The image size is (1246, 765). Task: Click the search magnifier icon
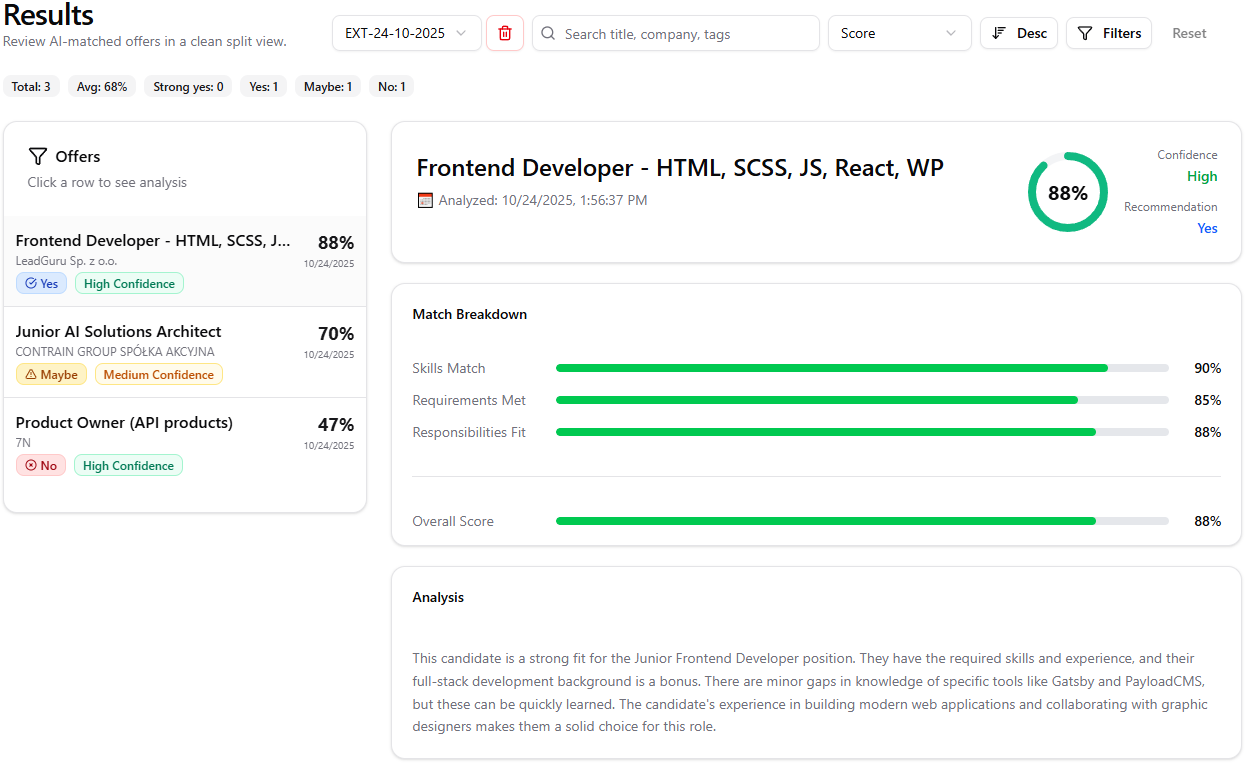pos(548,33)
